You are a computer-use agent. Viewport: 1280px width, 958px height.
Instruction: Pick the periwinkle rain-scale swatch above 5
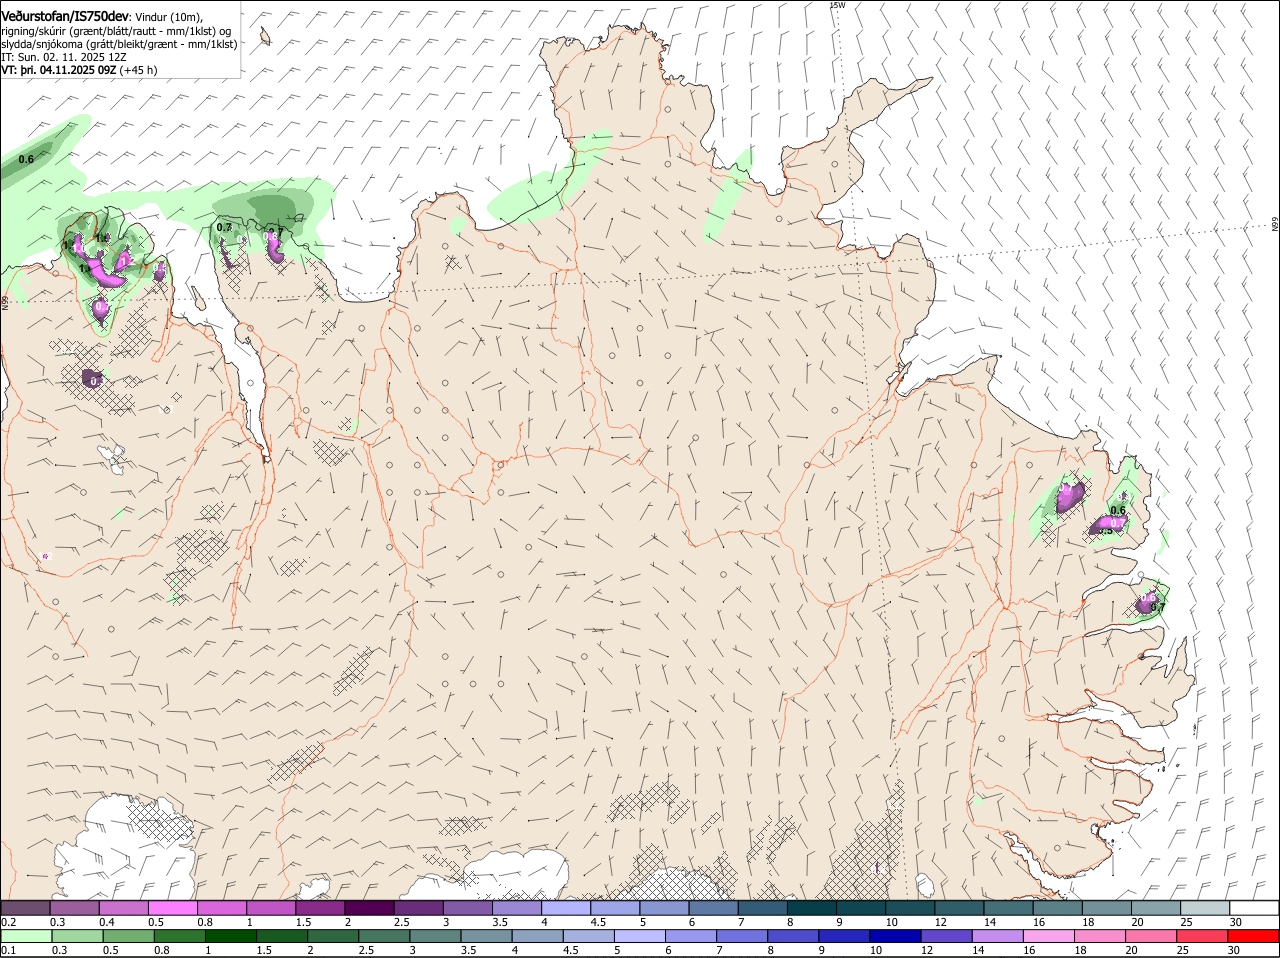(x=640, y=936)
